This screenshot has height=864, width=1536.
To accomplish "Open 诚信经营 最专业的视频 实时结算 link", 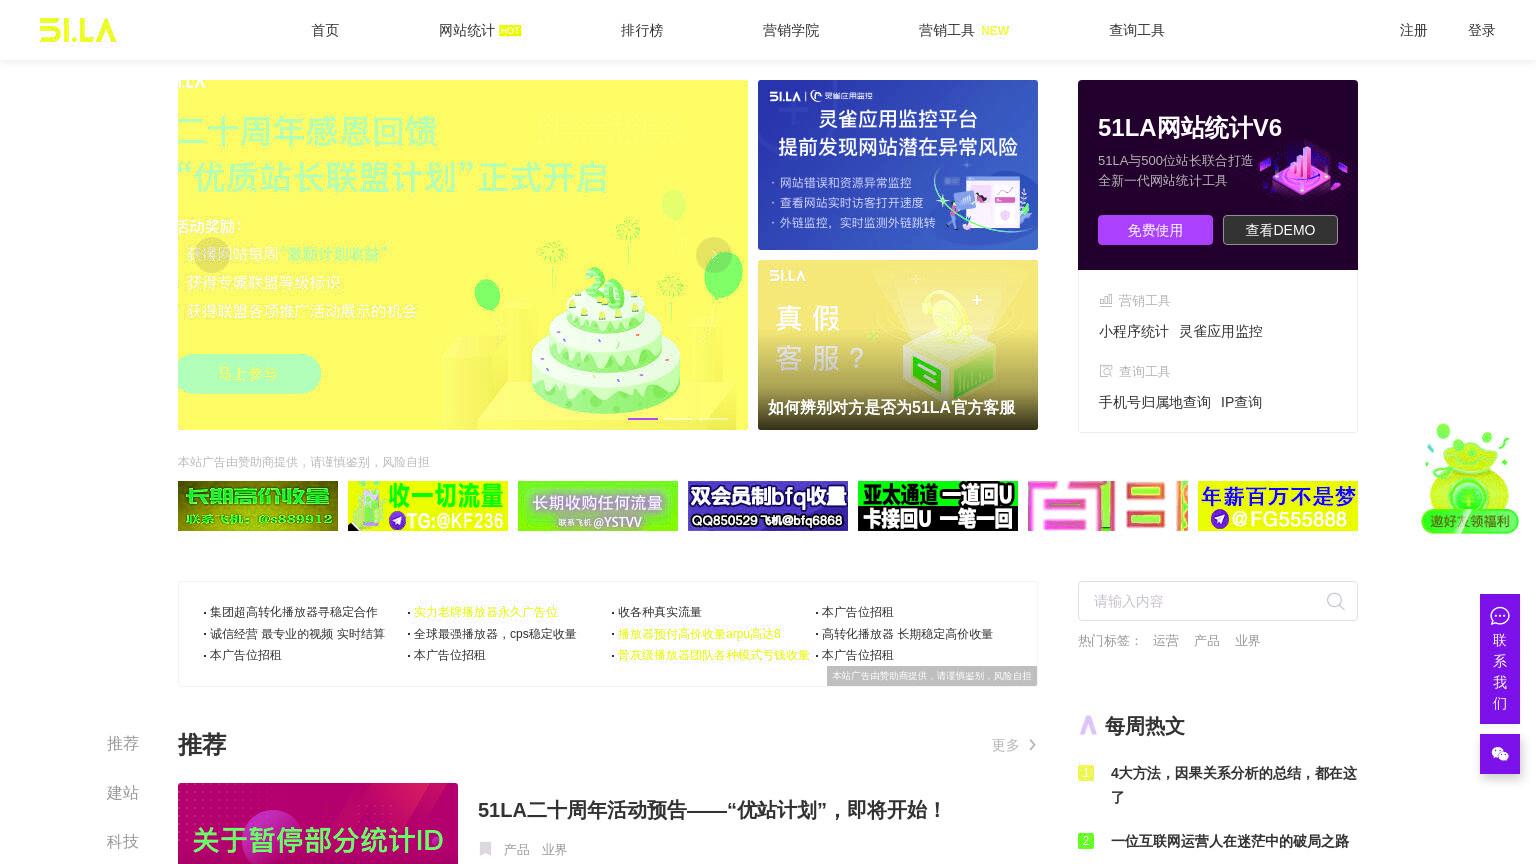I will tap(297, 634).
